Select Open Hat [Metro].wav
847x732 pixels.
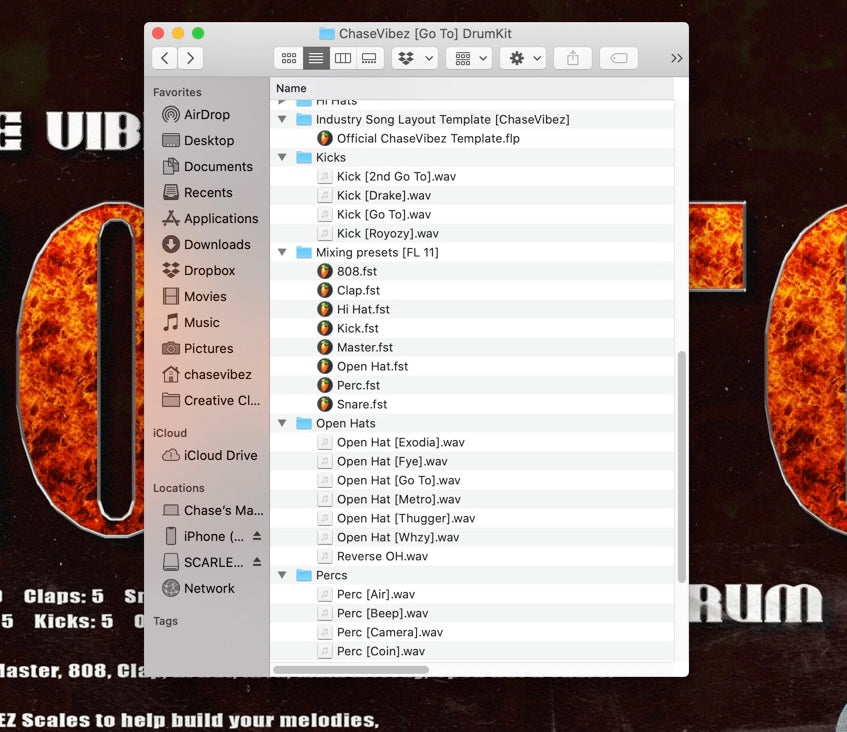pyautogui.click(x=472, y=499)
